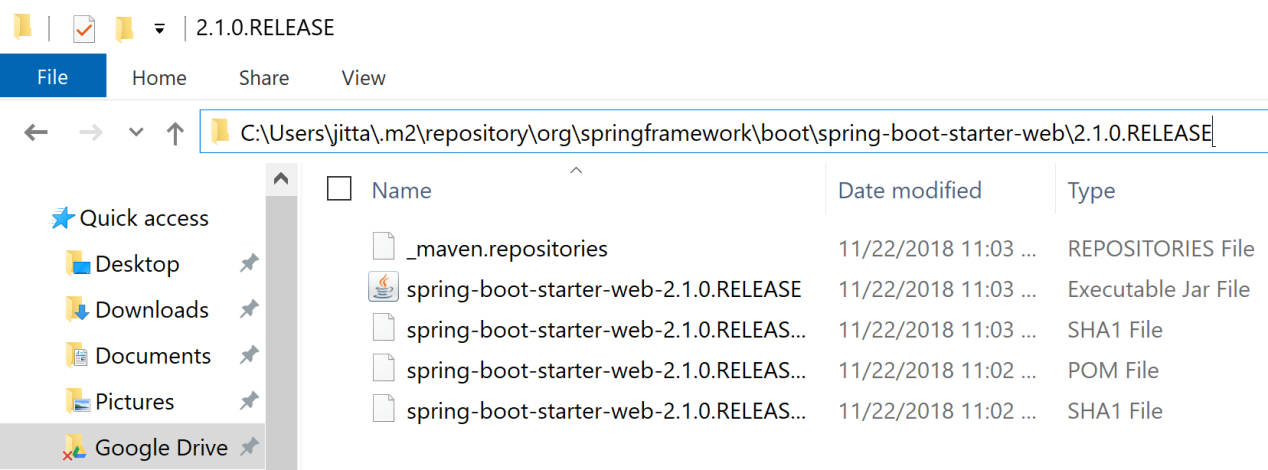Open the Customize Quick Access Toolbar arrow
1268x470 pixels.
pyautogui.click(x=159, y=29)
